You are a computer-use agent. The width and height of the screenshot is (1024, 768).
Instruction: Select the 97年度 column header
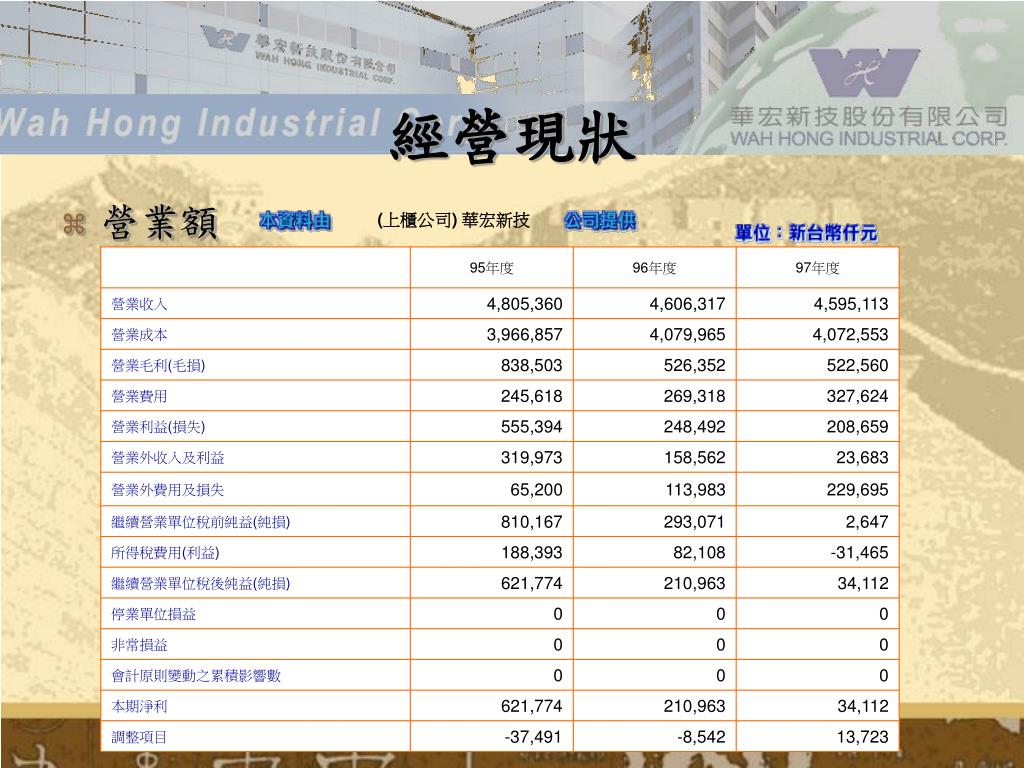(818, 268)
